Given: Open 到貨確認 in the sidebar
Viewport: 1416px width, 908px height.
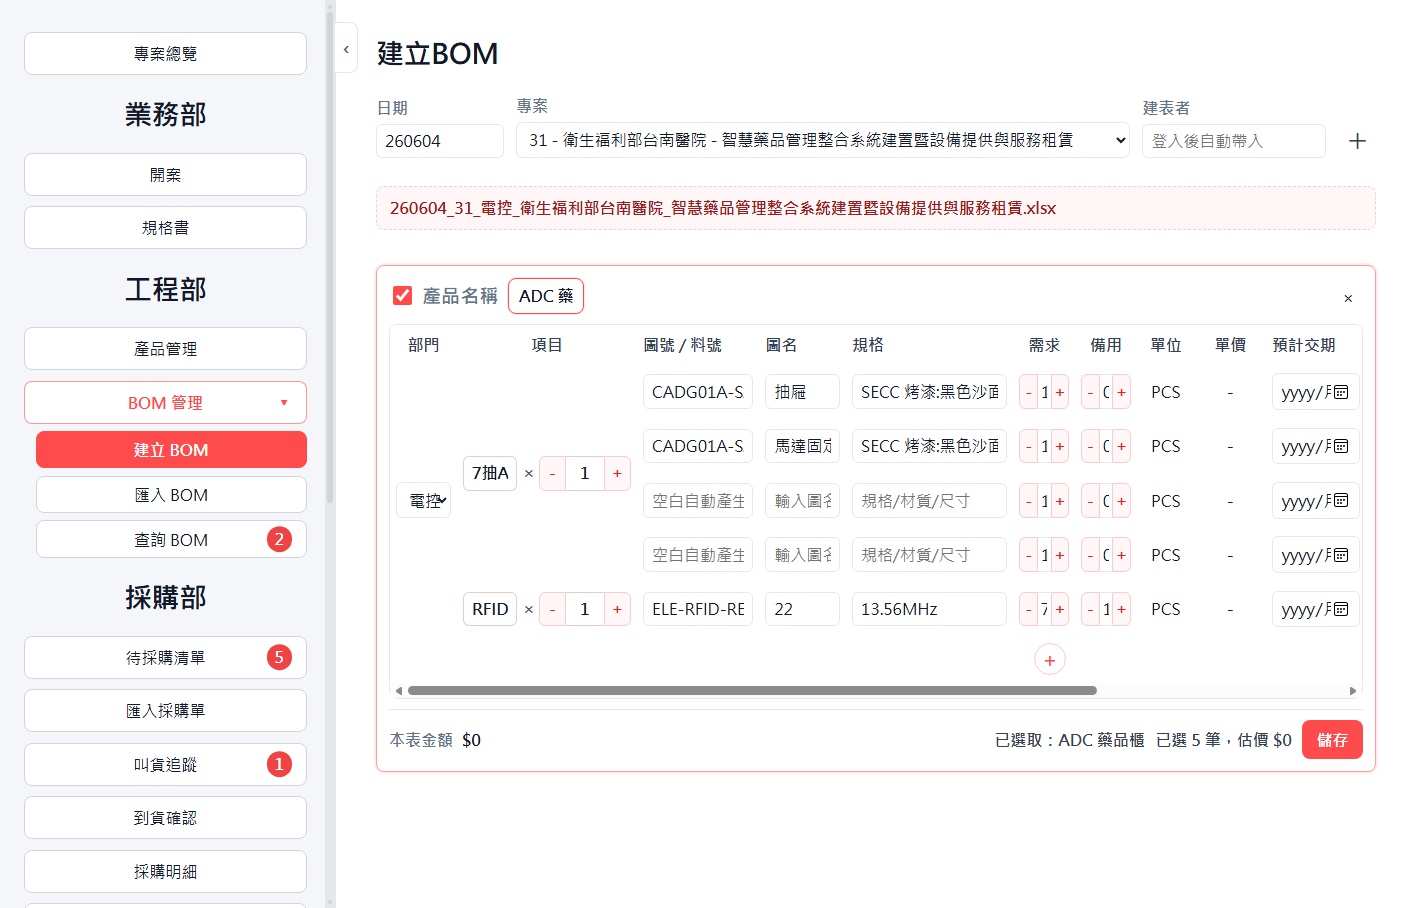Looking at the screenshot, I should pyautogui.click(x=165, y=817).
